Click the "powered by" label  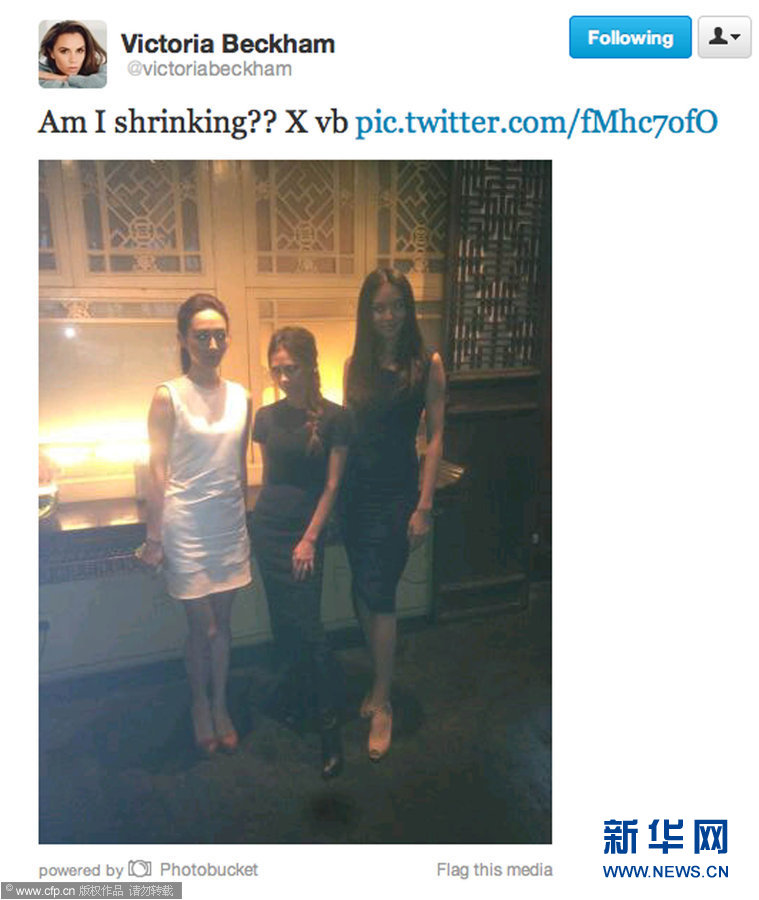coord(81,870)
